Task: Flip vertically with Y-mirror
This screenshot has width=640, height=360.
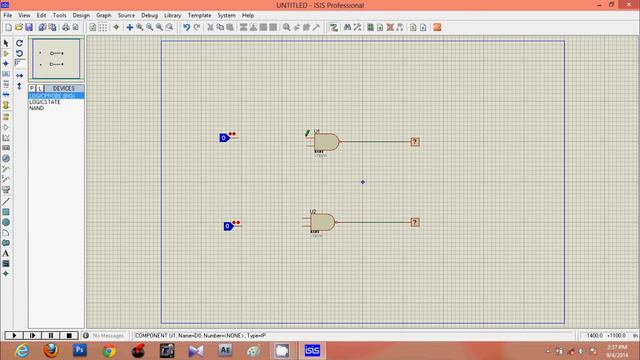Action: 19,86
